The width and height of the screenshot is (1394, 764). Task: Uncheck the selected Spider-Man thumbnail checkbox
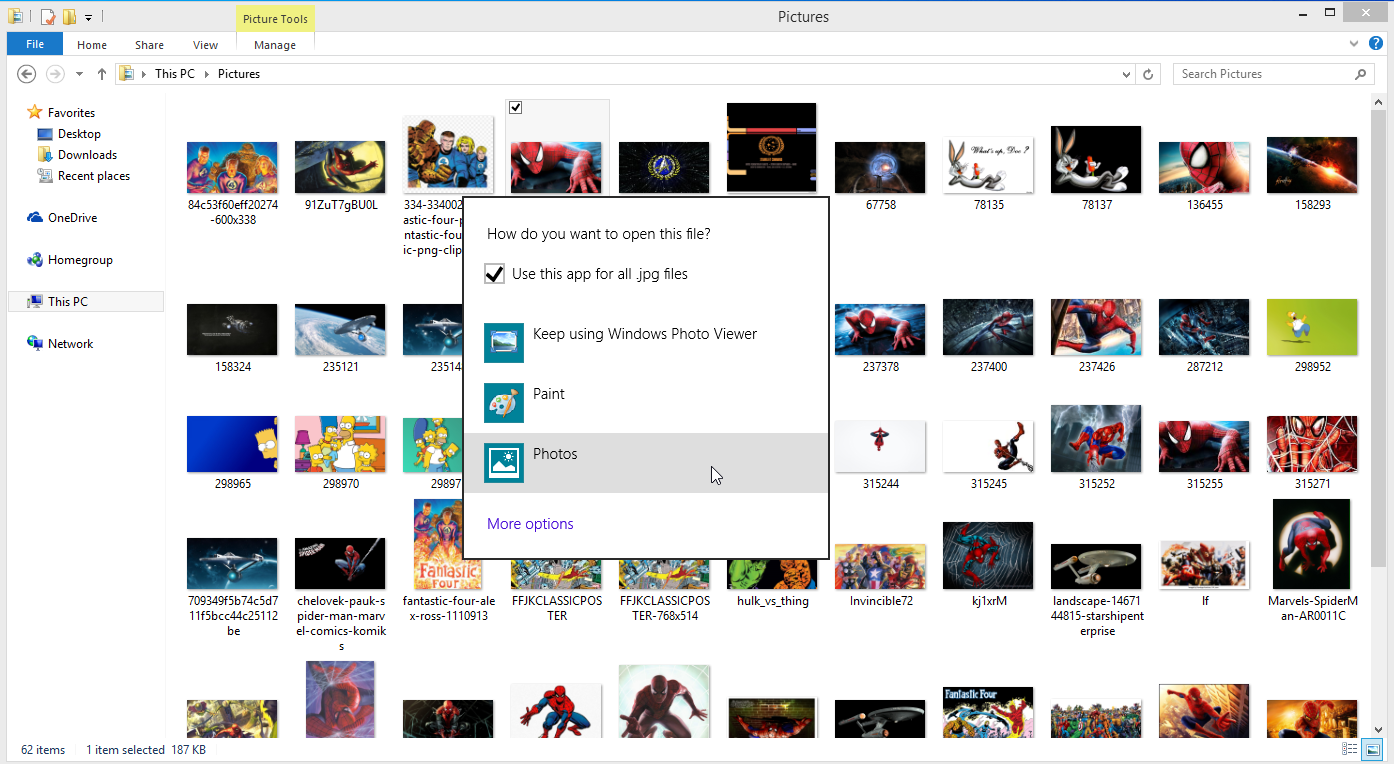[516, 108]
